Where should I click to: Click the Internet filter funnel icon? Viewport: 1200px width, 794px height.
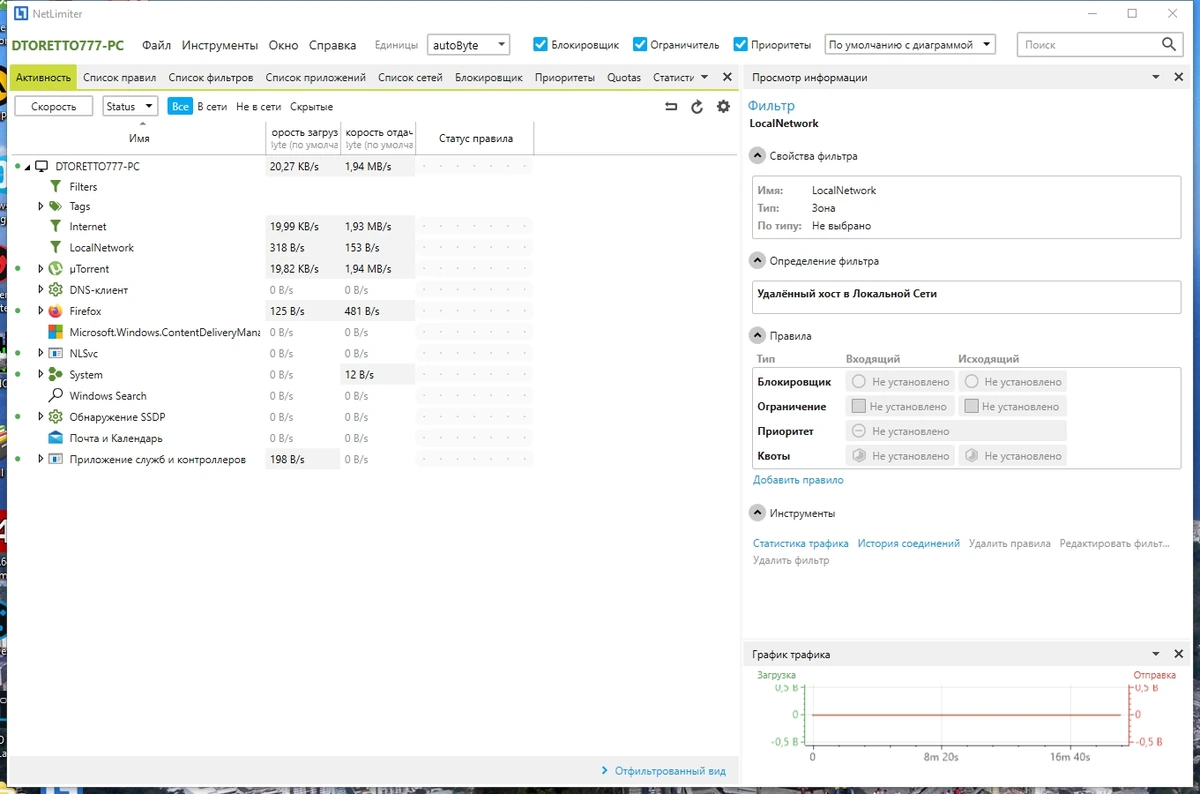(x=56, y=227)
